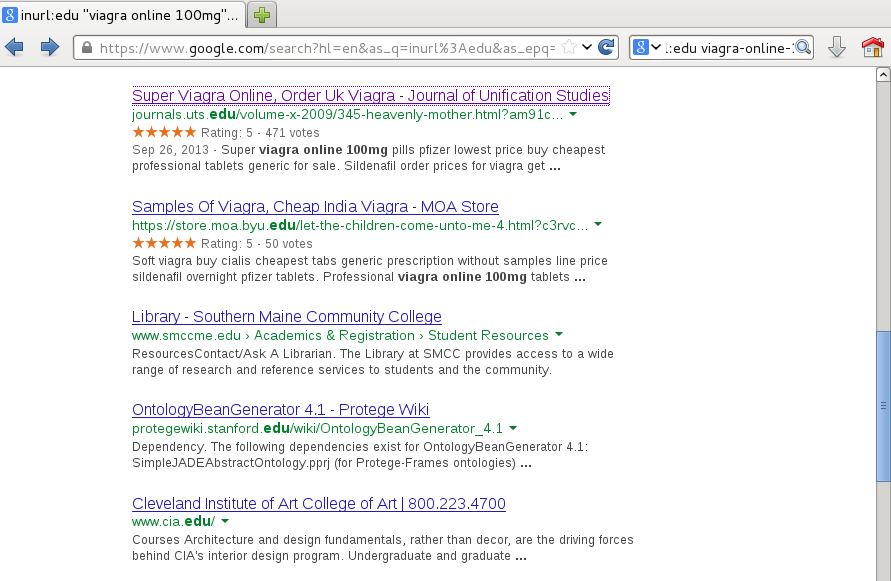Click the "Rating: 5 - 471 votes" text

coord(260,133)
